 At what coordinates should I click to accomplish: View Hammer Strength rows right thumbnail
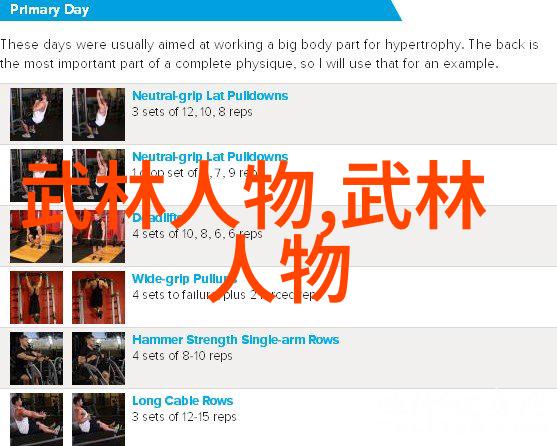98,359
